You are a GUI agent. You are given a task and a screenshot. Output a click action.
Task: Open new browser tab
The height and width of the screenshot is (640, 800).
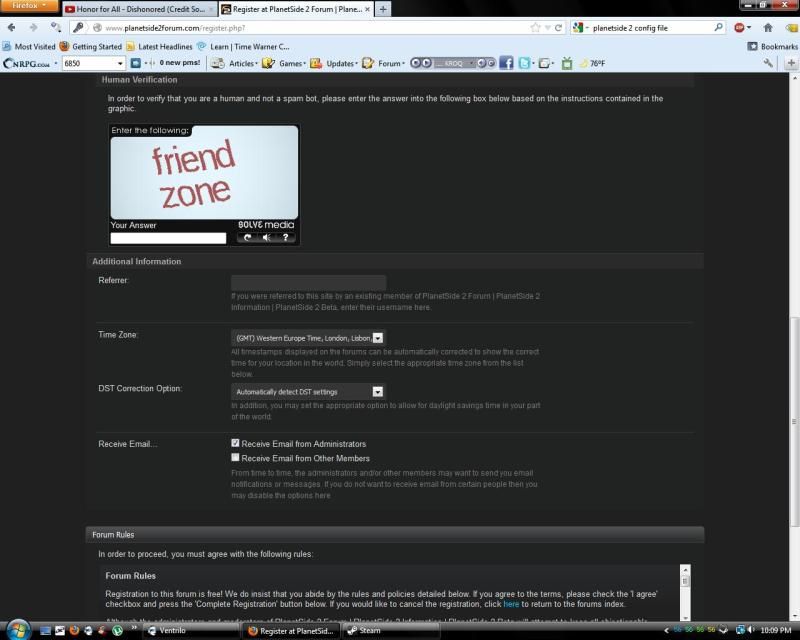[x=385, y=9]
